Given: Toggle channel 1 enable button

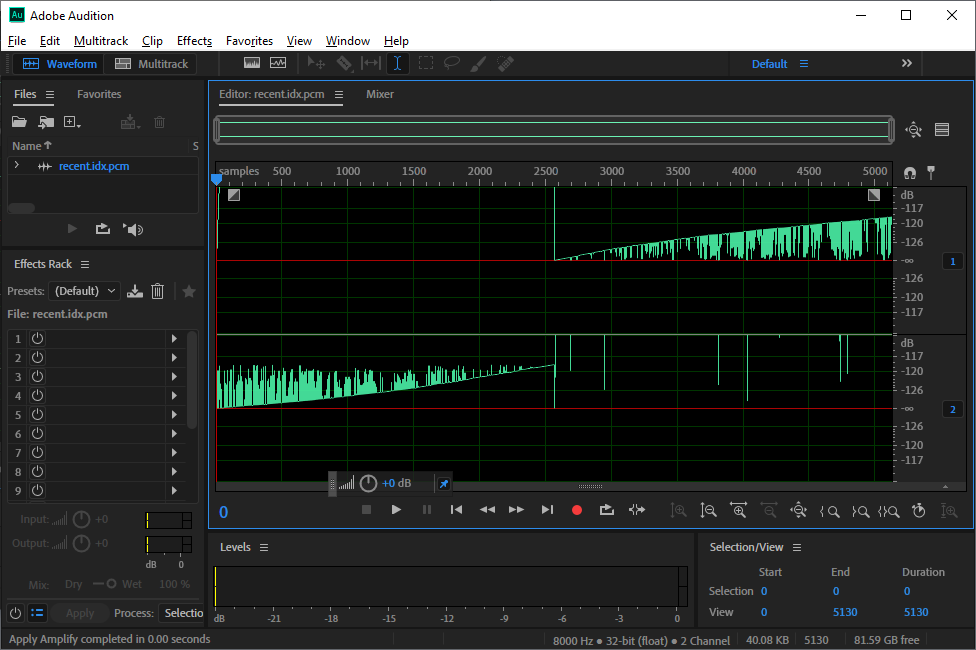Looking at the screenshot, I should coord(952,261).
